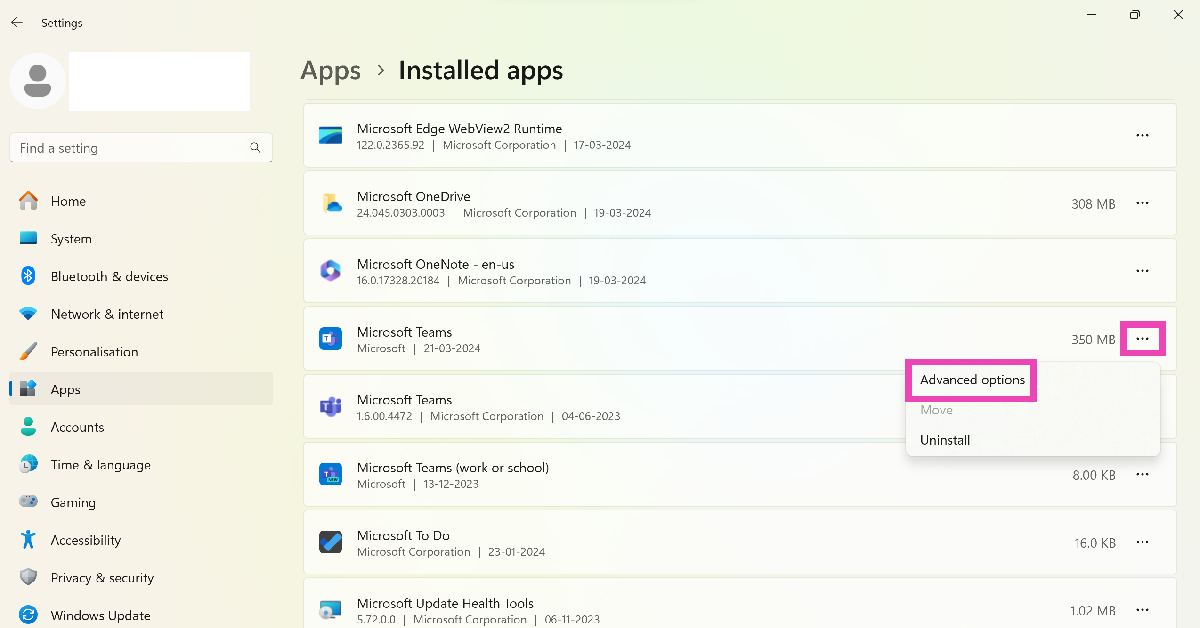Click the Microsoft OneDrive app name
The height and width of the screenshot is (628, 1200).
click(414, 196)
